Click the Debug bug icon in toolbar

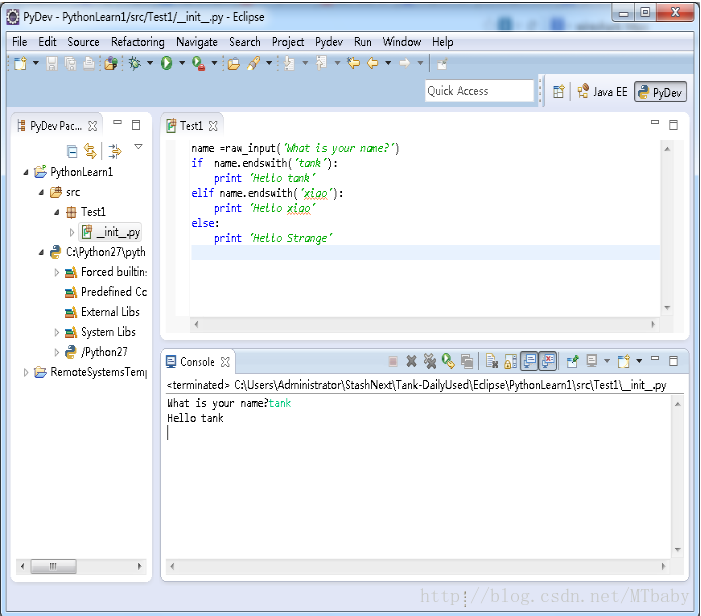pos(135,63)
